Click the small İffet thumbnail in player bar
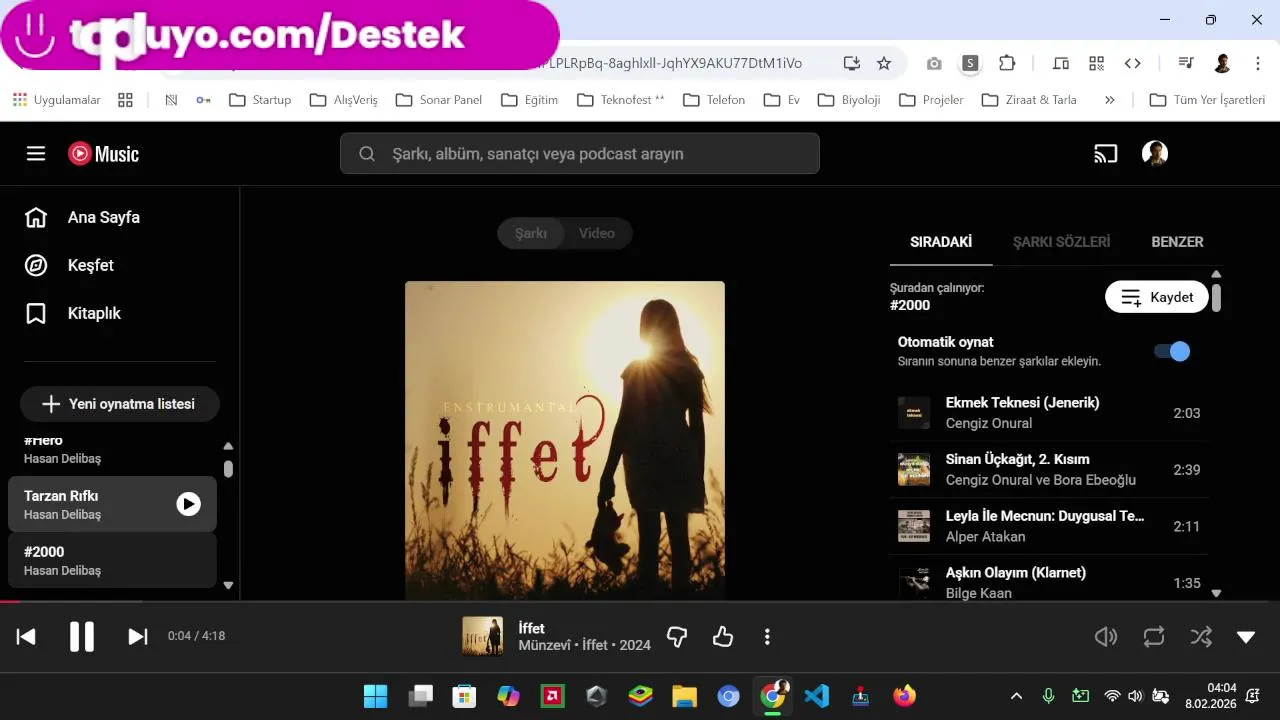The width and height of the screenshot is (1280, 720). 483,637
